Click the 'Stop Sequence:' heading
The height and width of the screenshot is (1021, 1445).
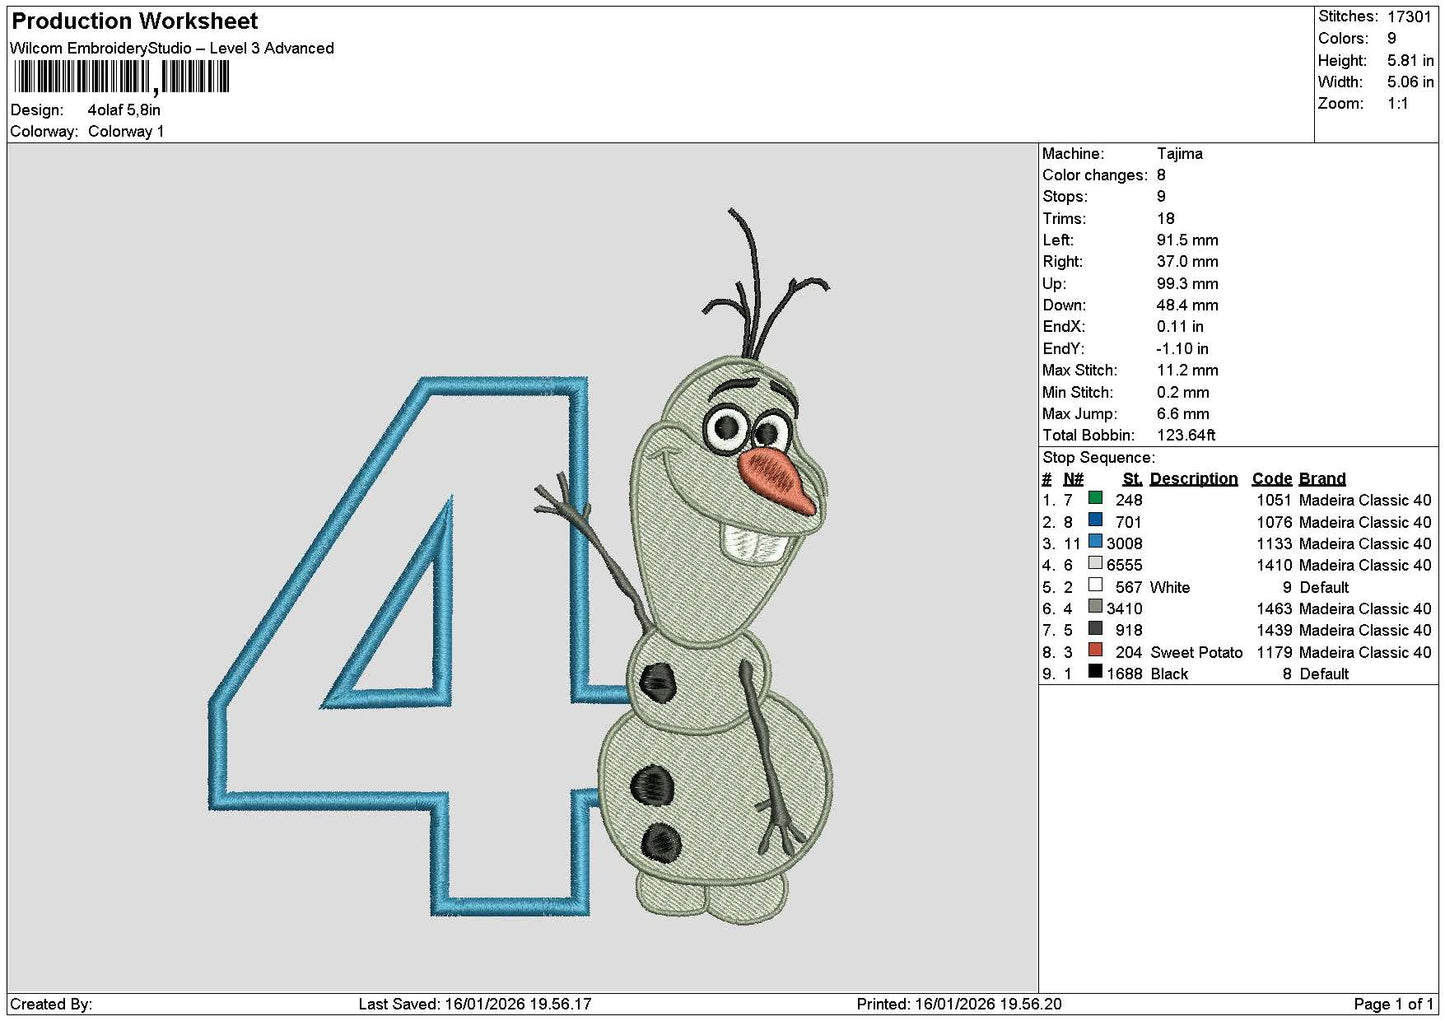click(1098, 457)
